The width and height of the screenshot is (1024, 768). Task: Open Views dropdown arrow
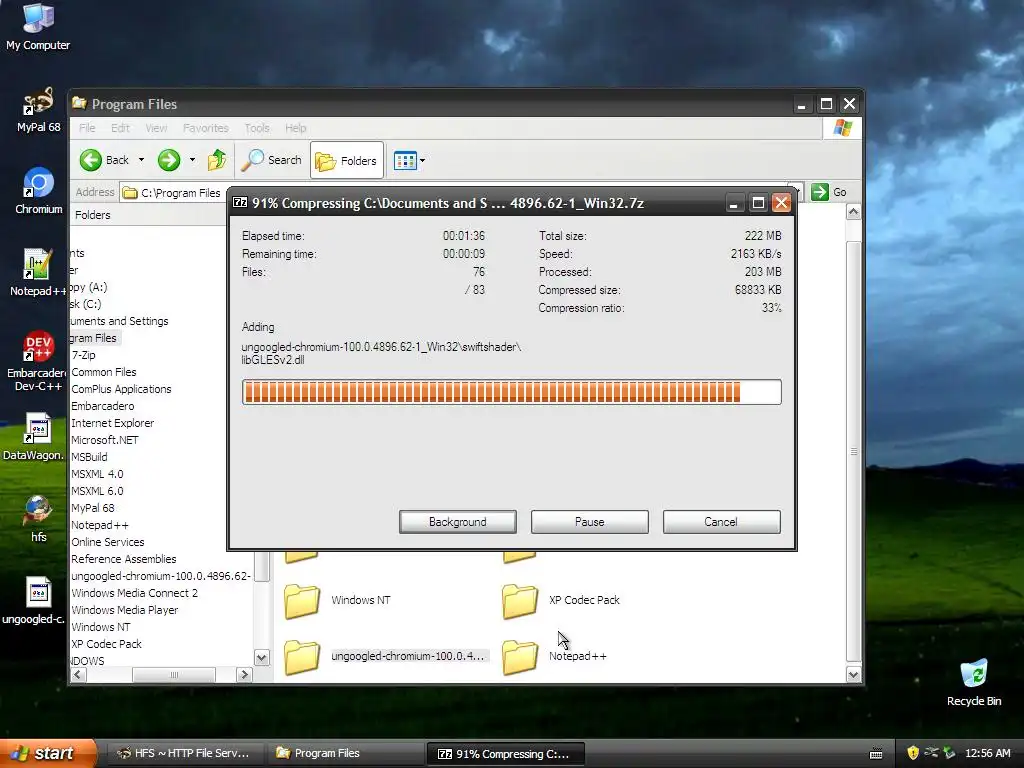click(x=423, y=160)
